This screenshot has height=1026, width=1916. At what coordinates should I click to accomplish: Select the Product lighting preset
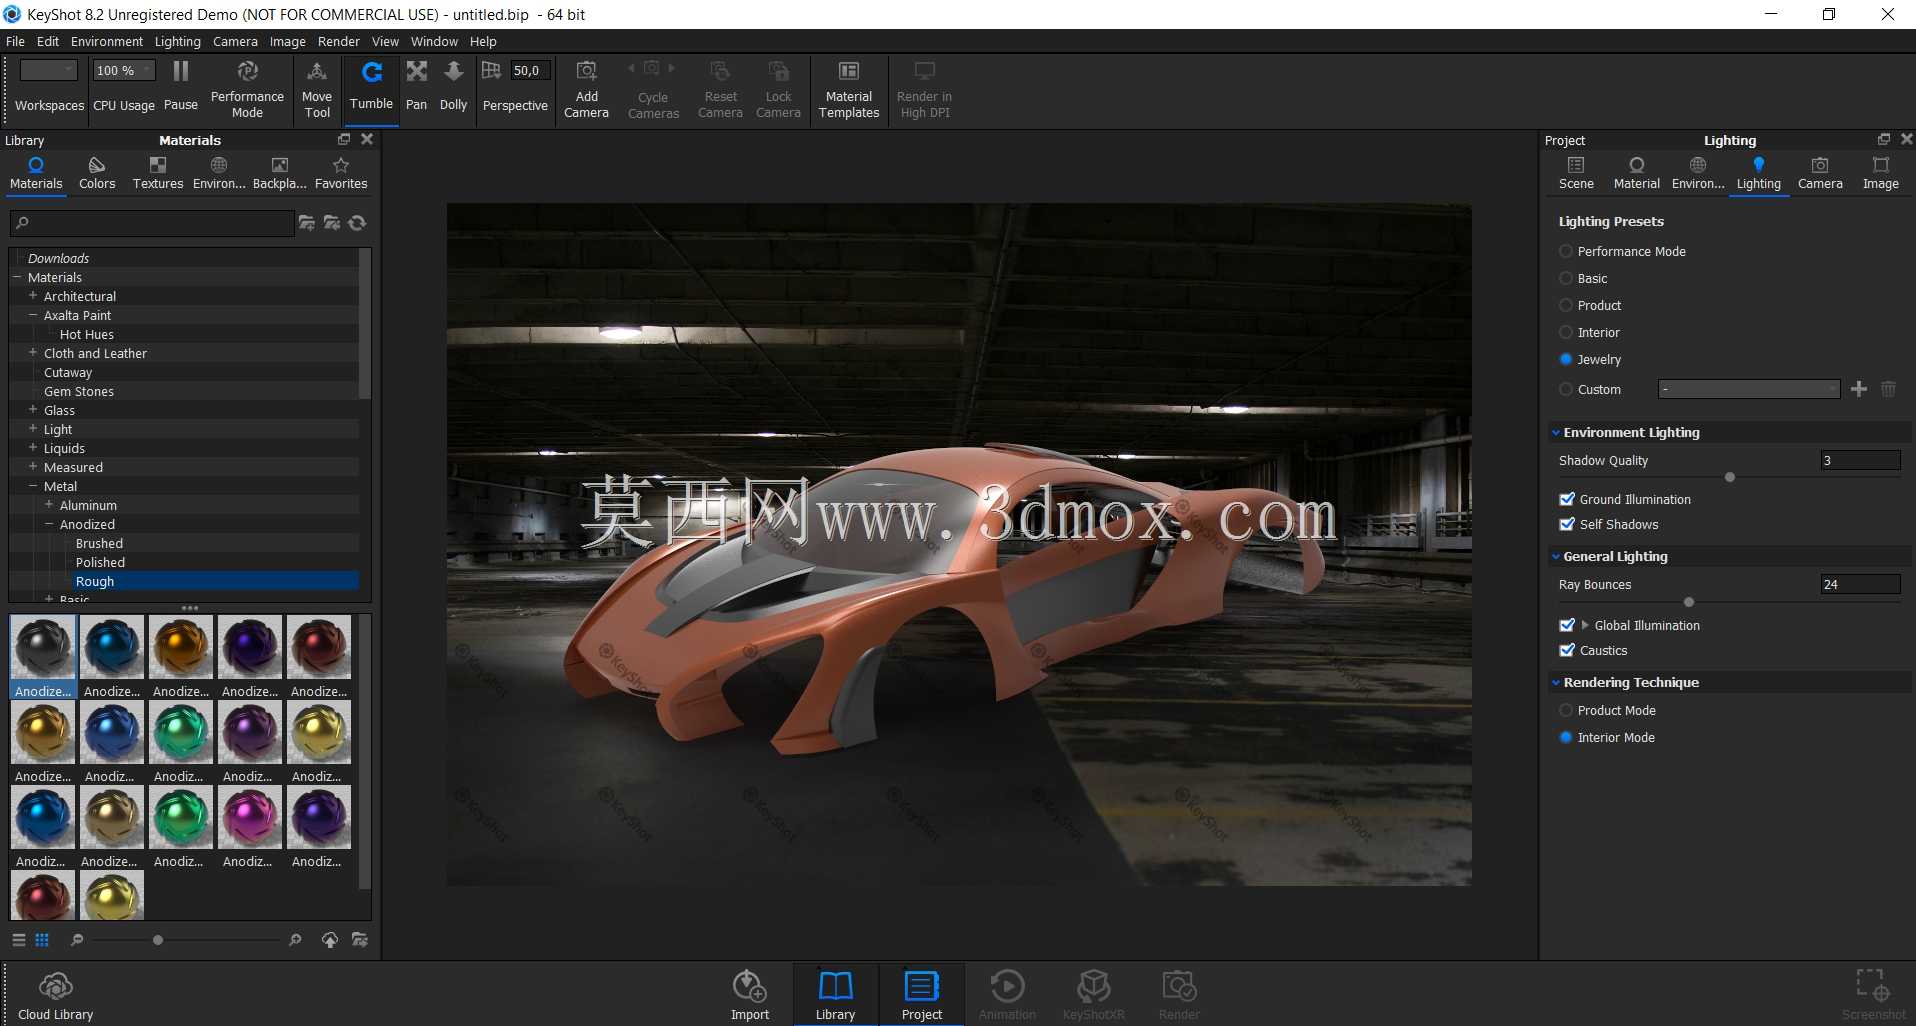1566,306
